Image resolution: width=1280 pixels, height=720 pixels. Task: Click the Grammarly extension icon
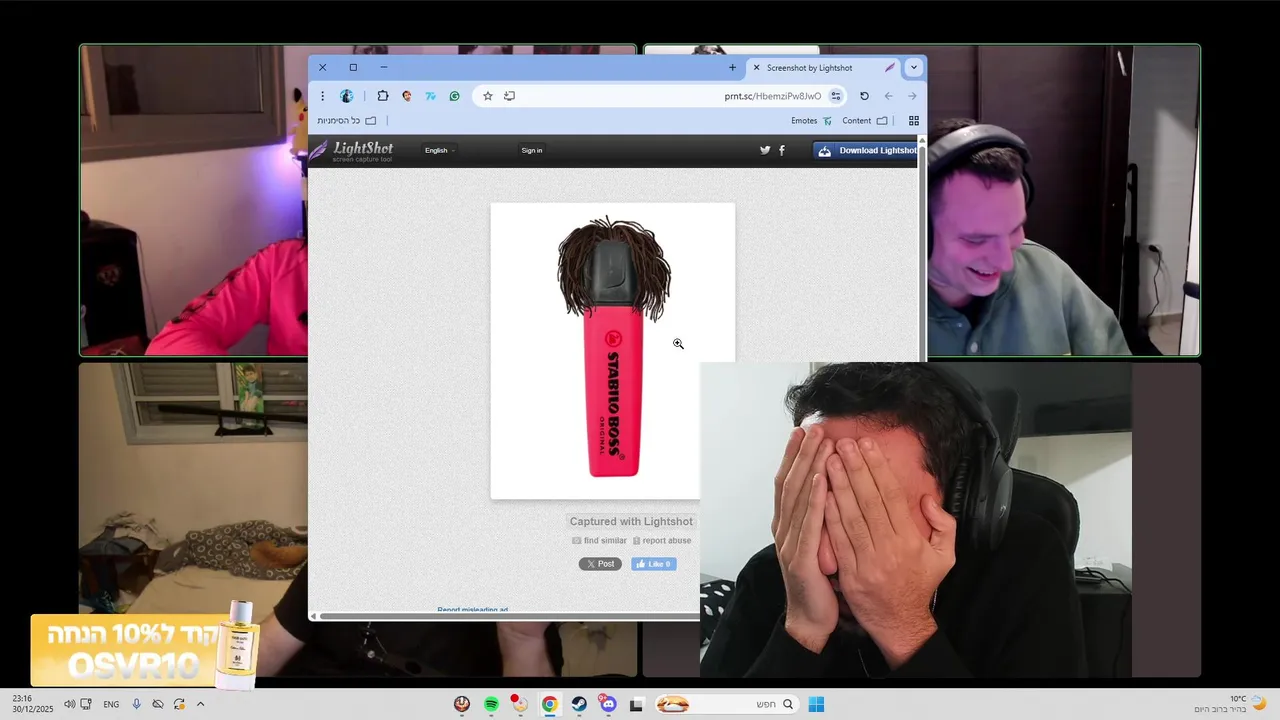click(455, 96)
